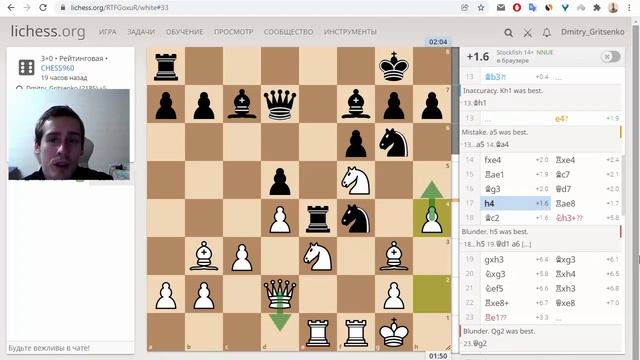Select black move 20 Rxh4
Screen dimensions: 640x360
click(587, 274)
